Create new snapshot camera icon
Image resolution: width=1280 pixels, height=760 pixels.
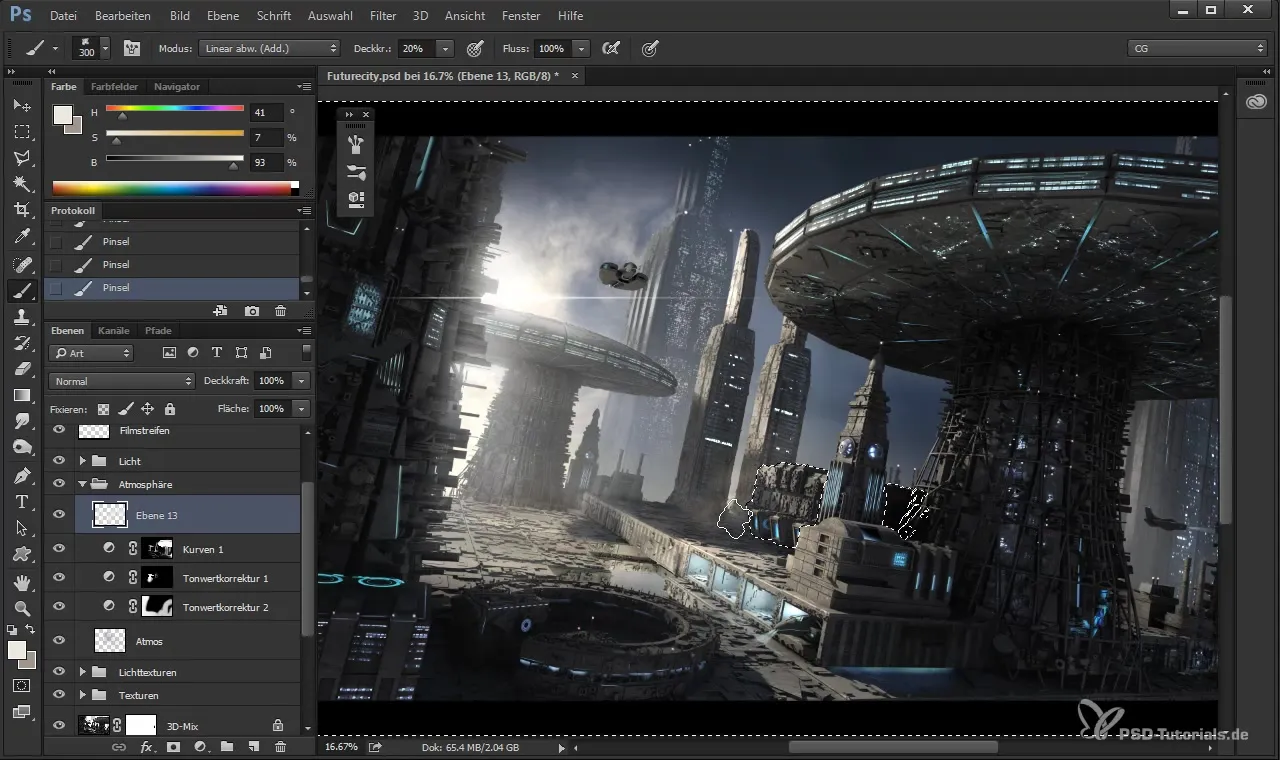252,312
